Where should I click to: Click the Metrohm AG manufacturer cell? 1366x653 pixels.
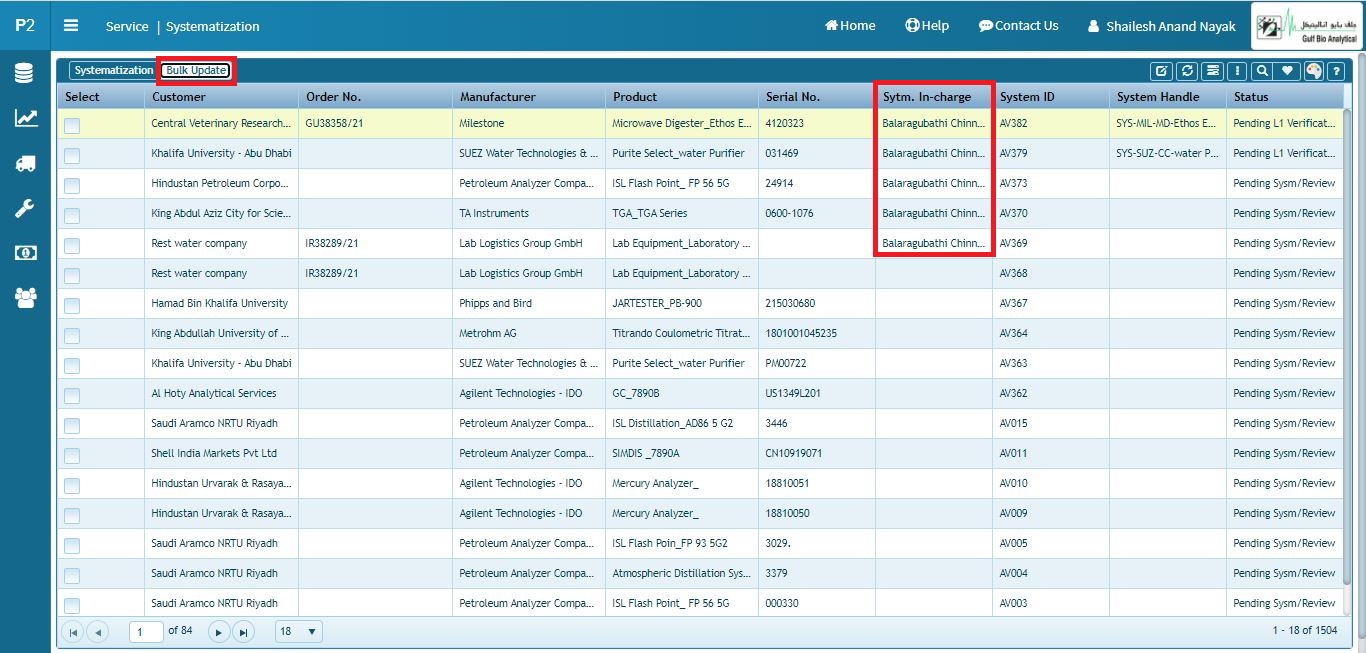(x=529, y=334)
